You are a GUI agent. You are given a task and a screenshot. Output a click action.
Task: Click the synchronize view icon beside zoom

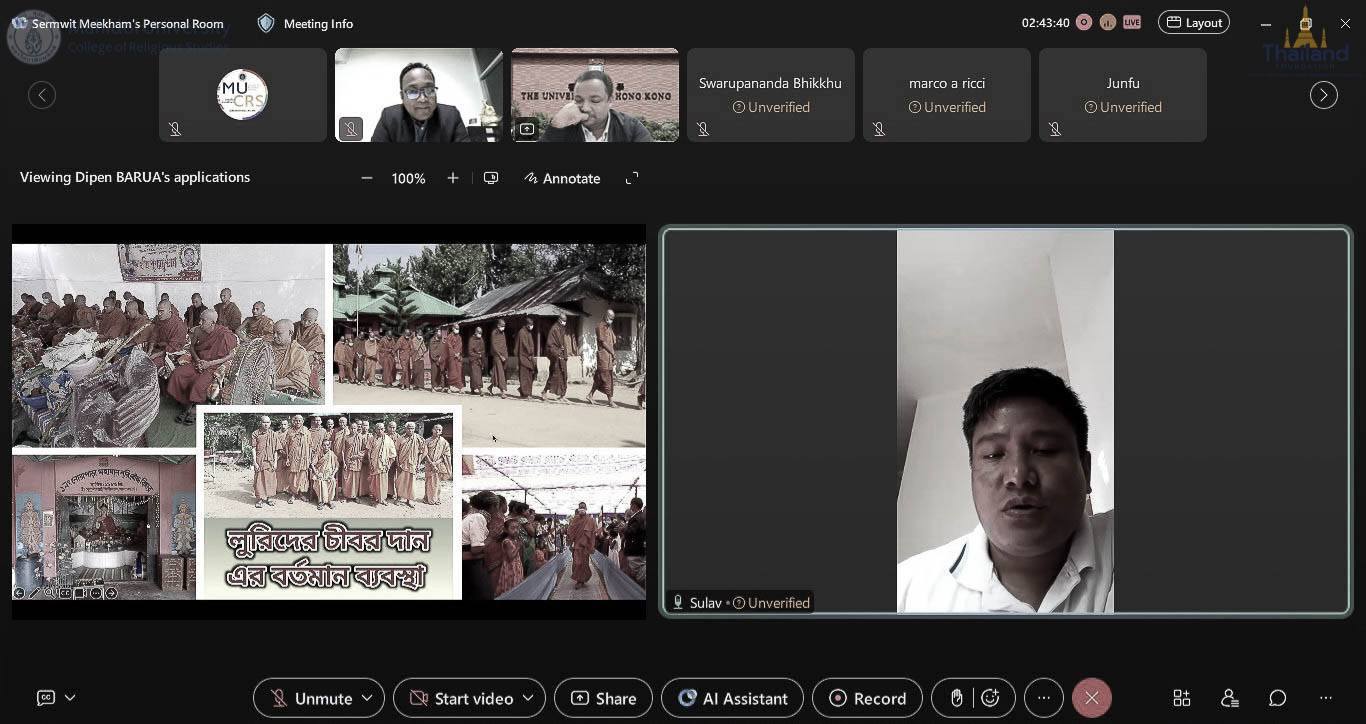click(491, 178)
